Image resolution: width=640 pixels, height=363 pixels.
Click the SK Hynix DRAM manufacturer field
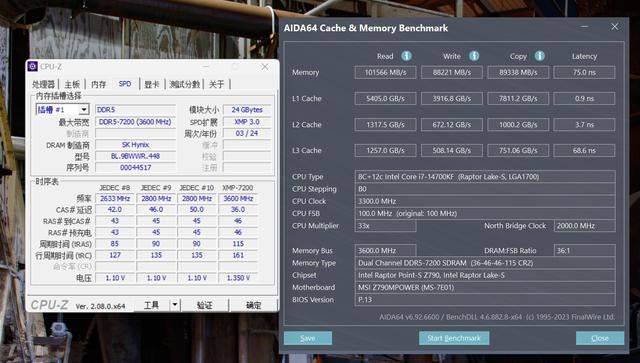[x=136, y=145]
